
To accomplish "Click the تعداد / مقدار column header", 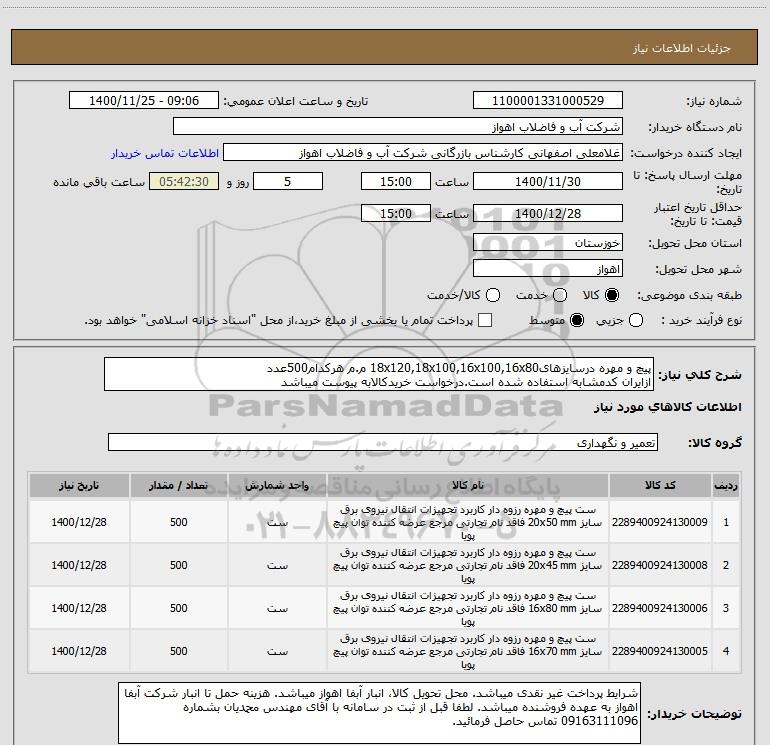I will coord(179,486).
